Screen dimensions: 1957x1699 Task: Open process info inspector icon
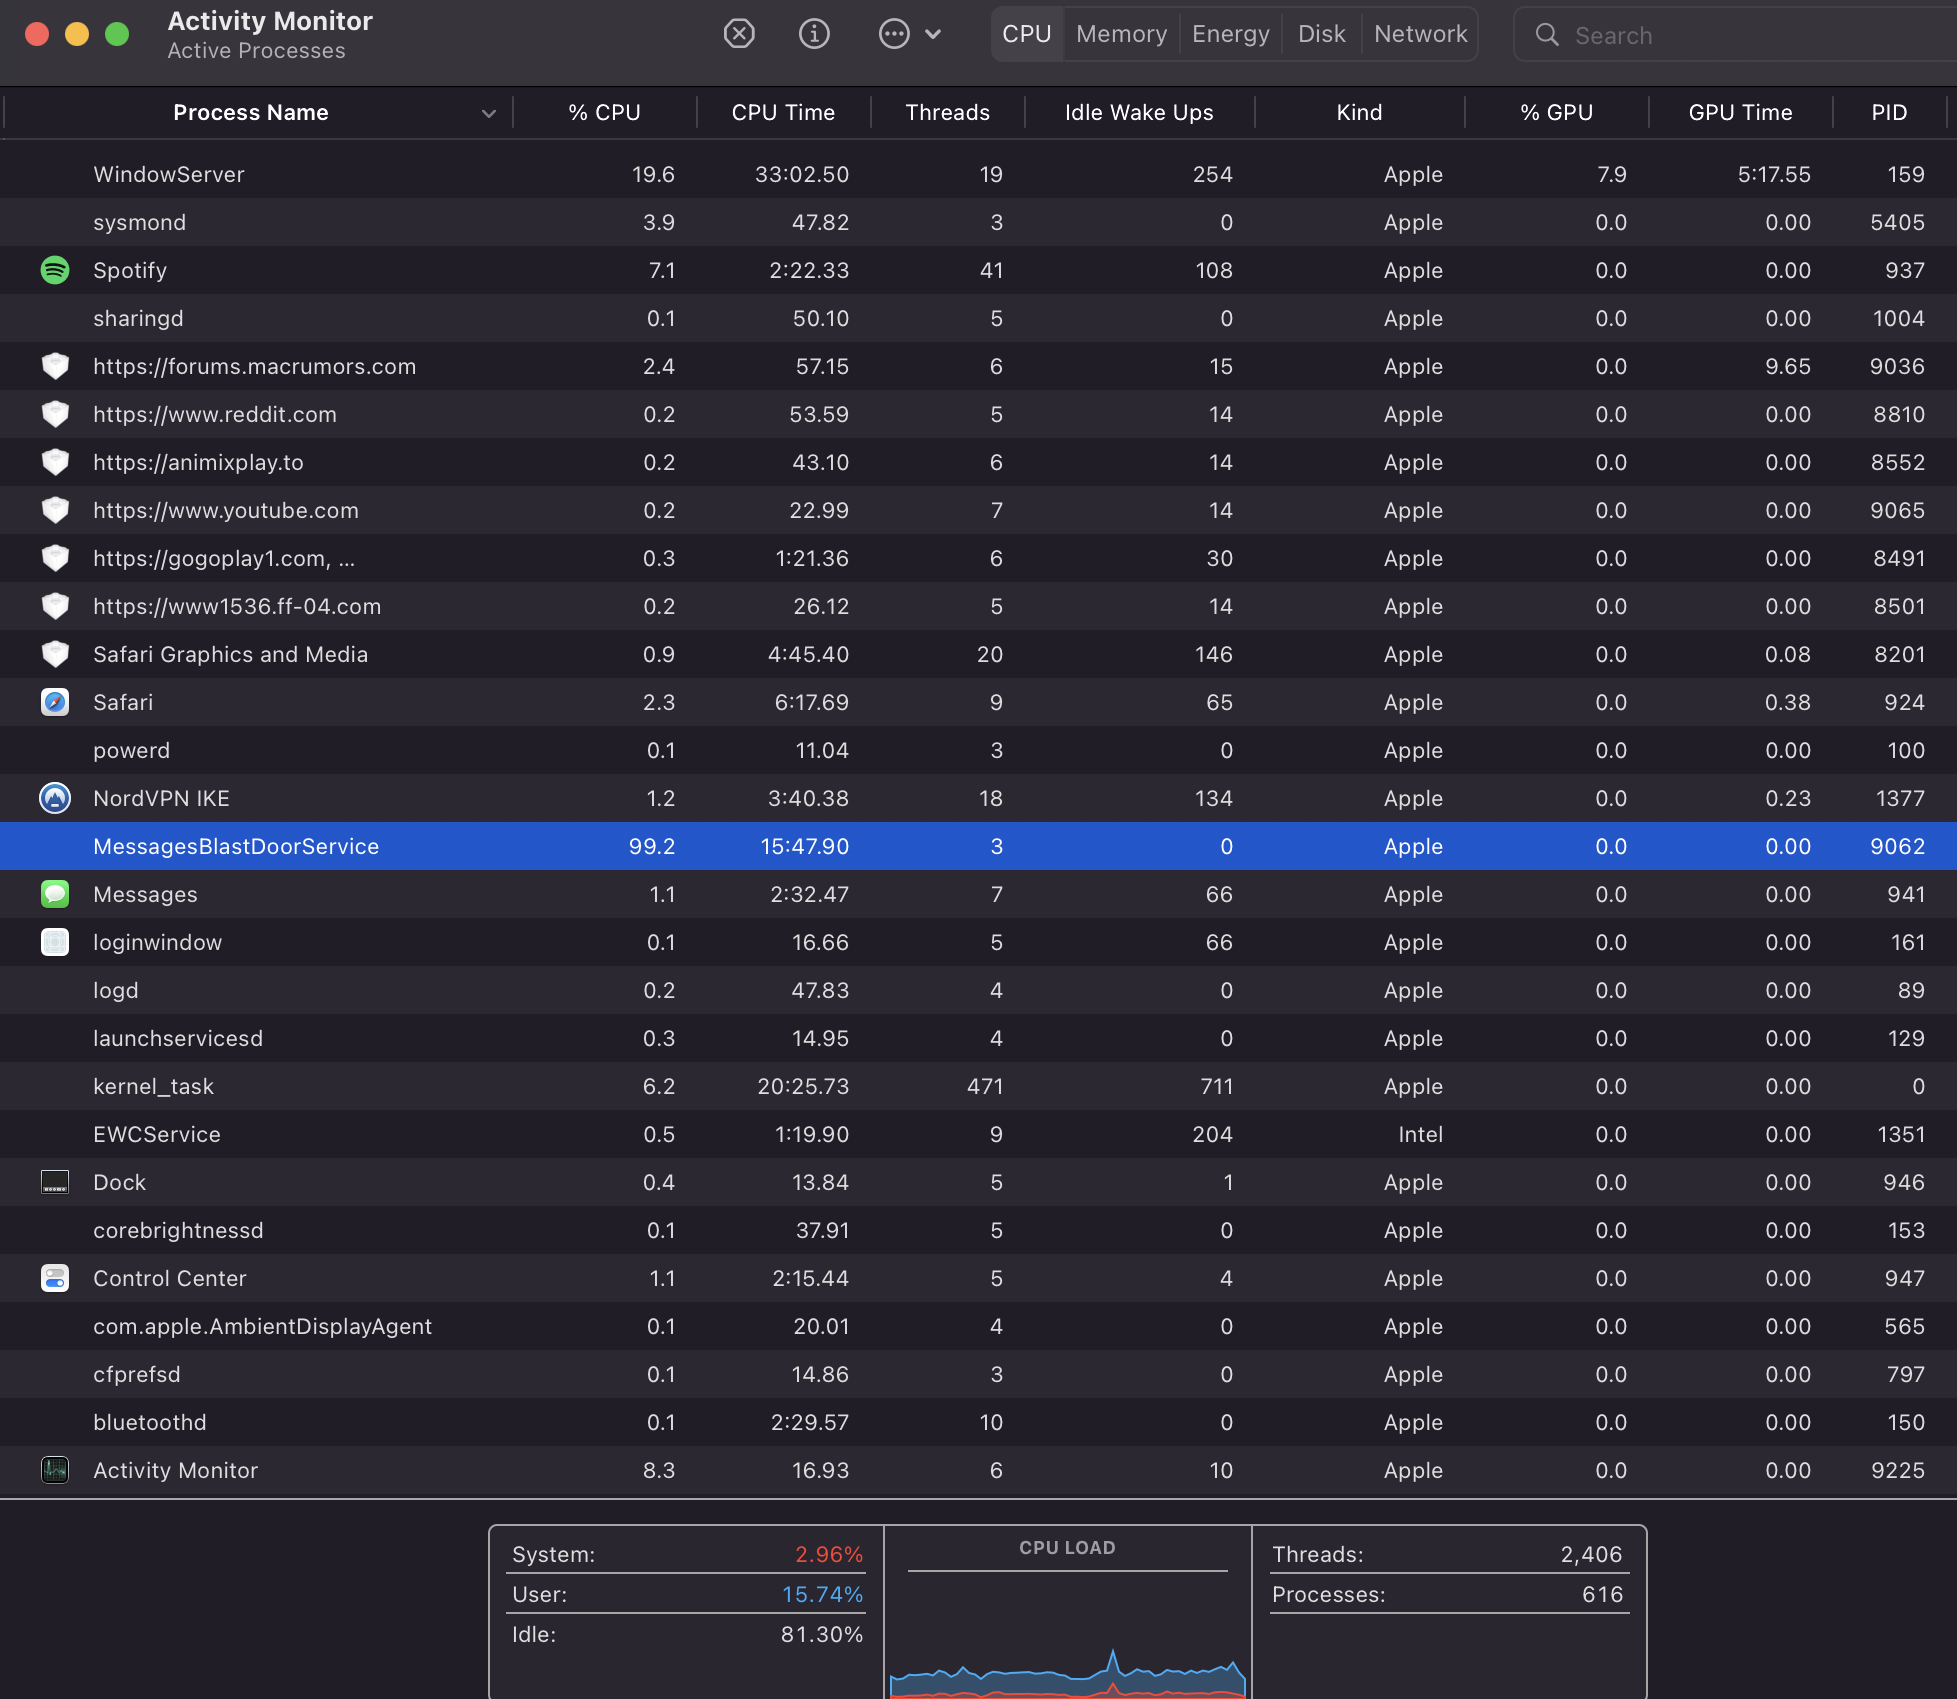(814, 34)
